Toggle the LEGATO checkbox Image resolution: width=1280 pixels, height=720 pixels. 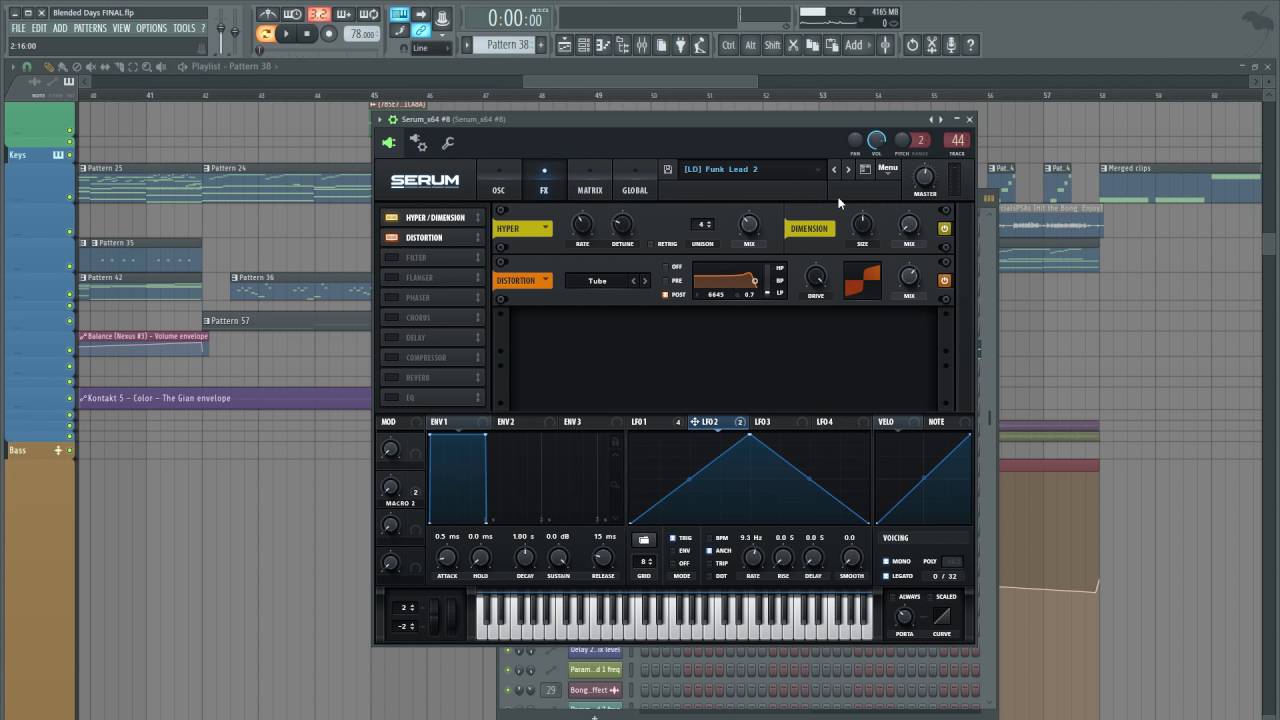click(x=886, y=576)
